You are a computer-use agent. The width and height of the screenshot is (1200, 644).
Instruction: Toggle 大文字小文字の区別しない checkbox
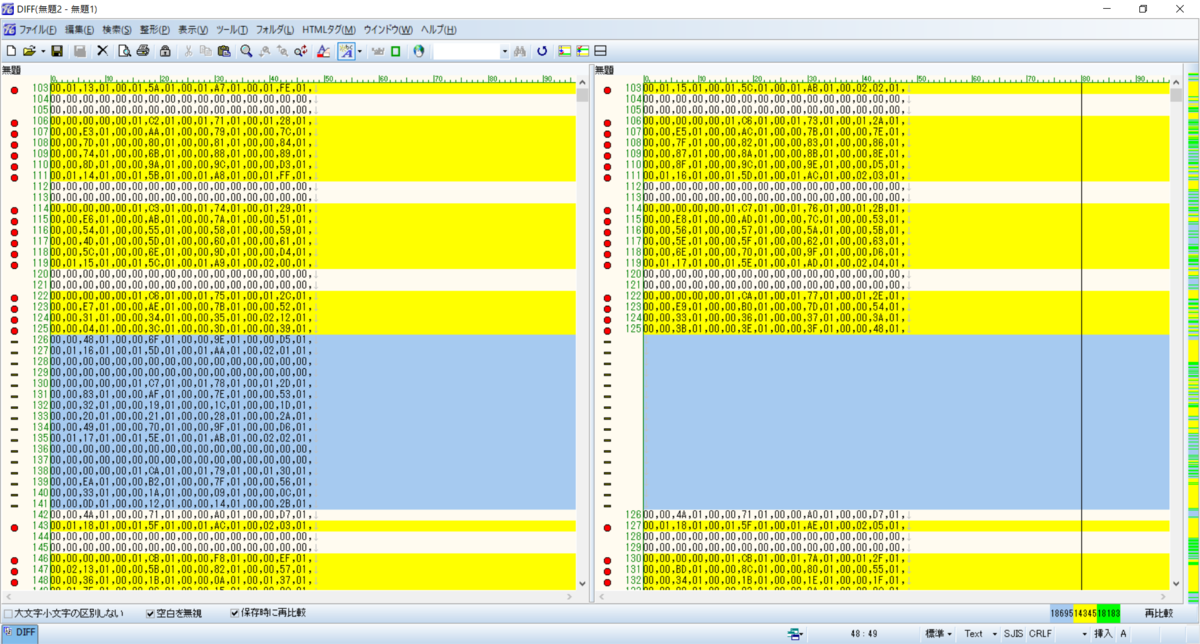[9, 612]
